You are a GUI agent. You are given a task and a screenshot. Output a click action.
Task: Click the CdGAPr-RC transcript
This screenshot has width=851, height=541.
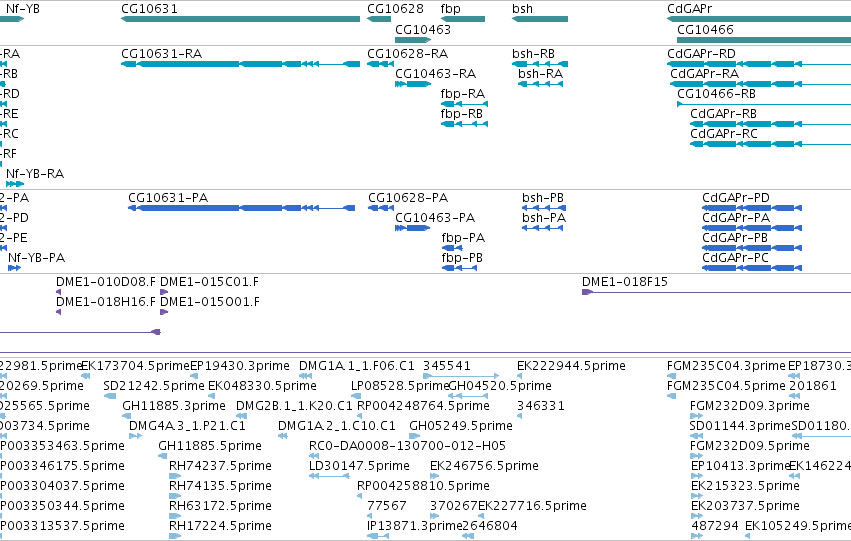point(771,144)
